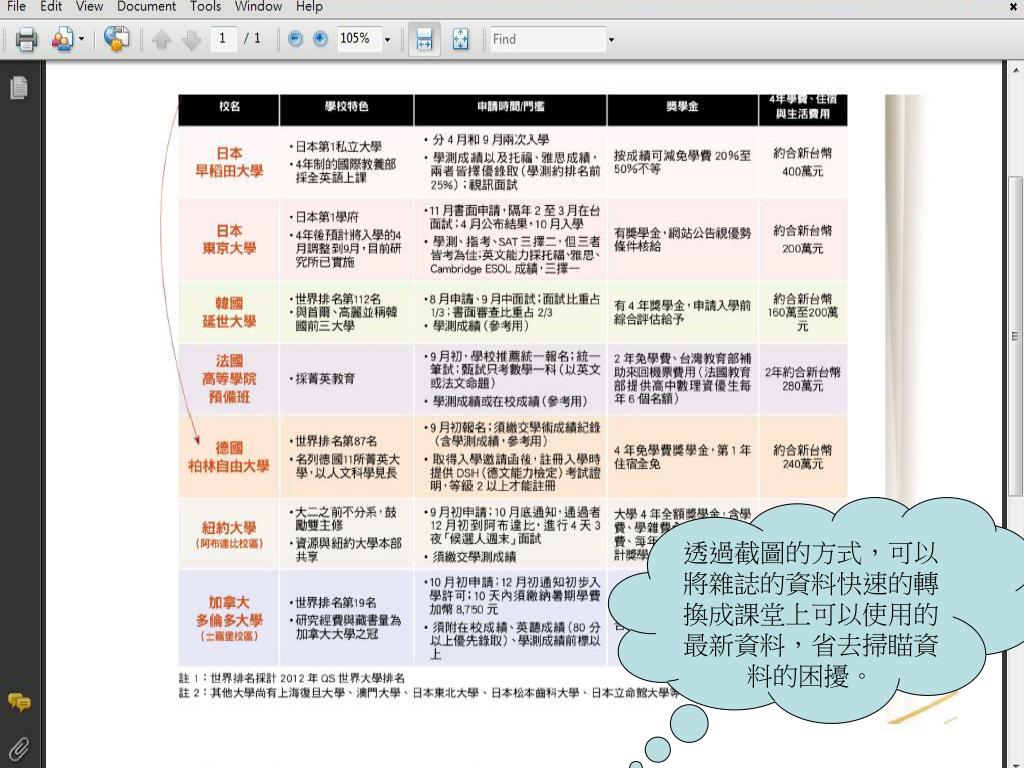Viewport: 1024px width, 768px height.
Task: Click footnote 註 1 about QS ranking
Action: 292,678
